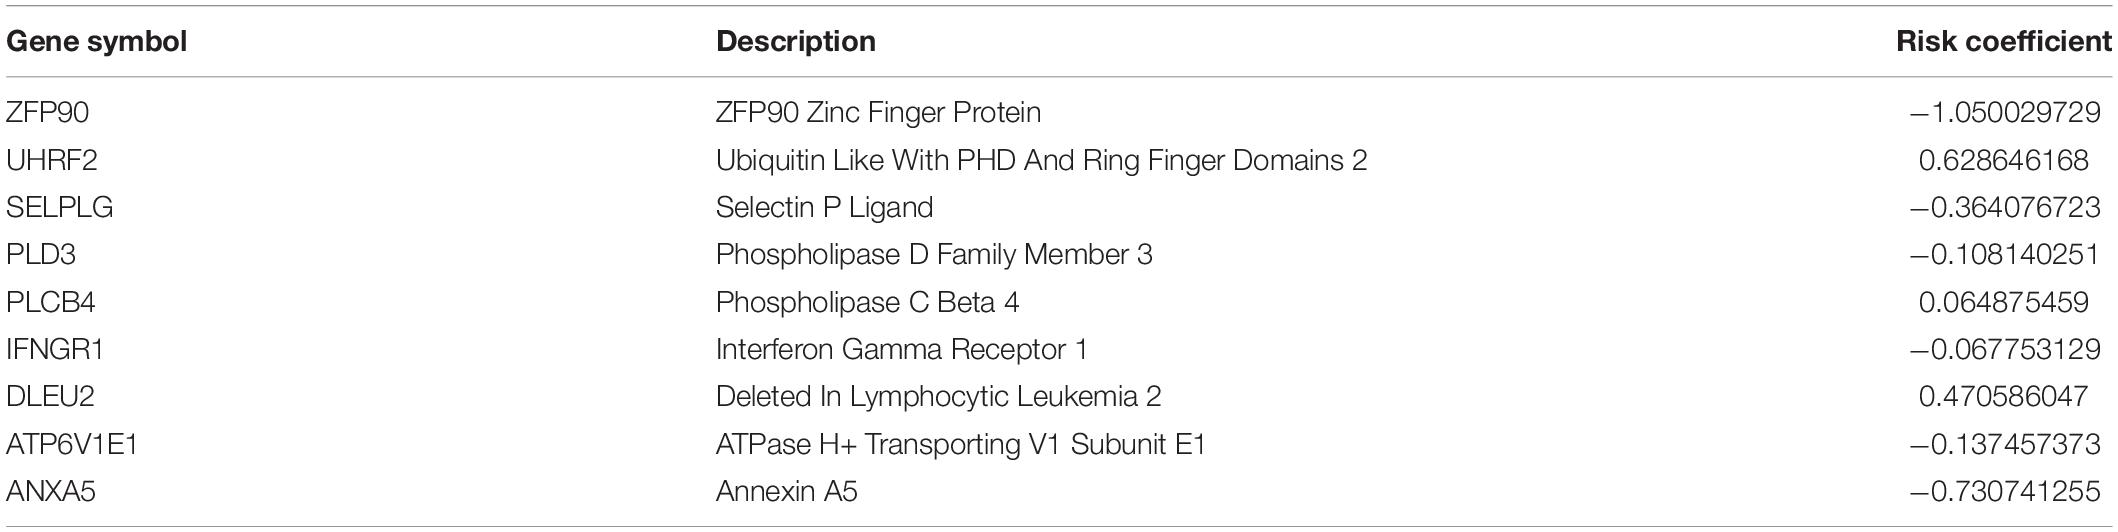Click the Gene symbol column header
The height and width of the screenshot is (532, 2118).
pos(97,42)
